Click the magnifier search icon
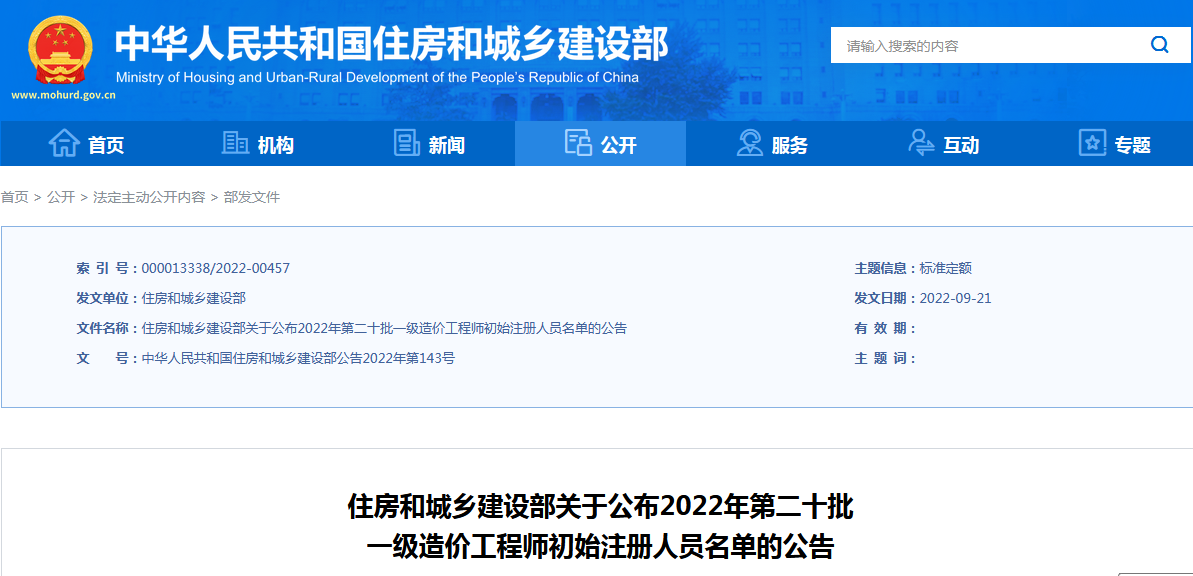The height and width of the screenshot is (576, 1193). coord(1160,45)
